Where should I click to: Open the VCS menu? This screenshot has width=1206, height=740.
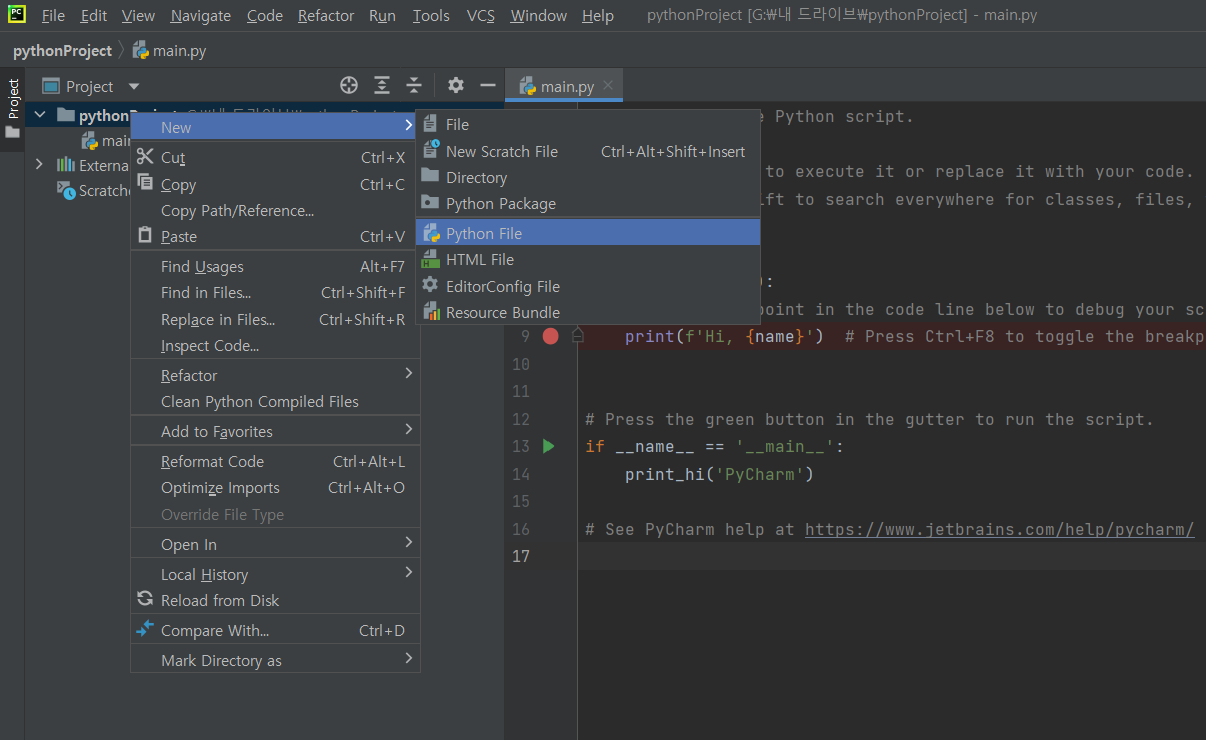pos(481,16)
